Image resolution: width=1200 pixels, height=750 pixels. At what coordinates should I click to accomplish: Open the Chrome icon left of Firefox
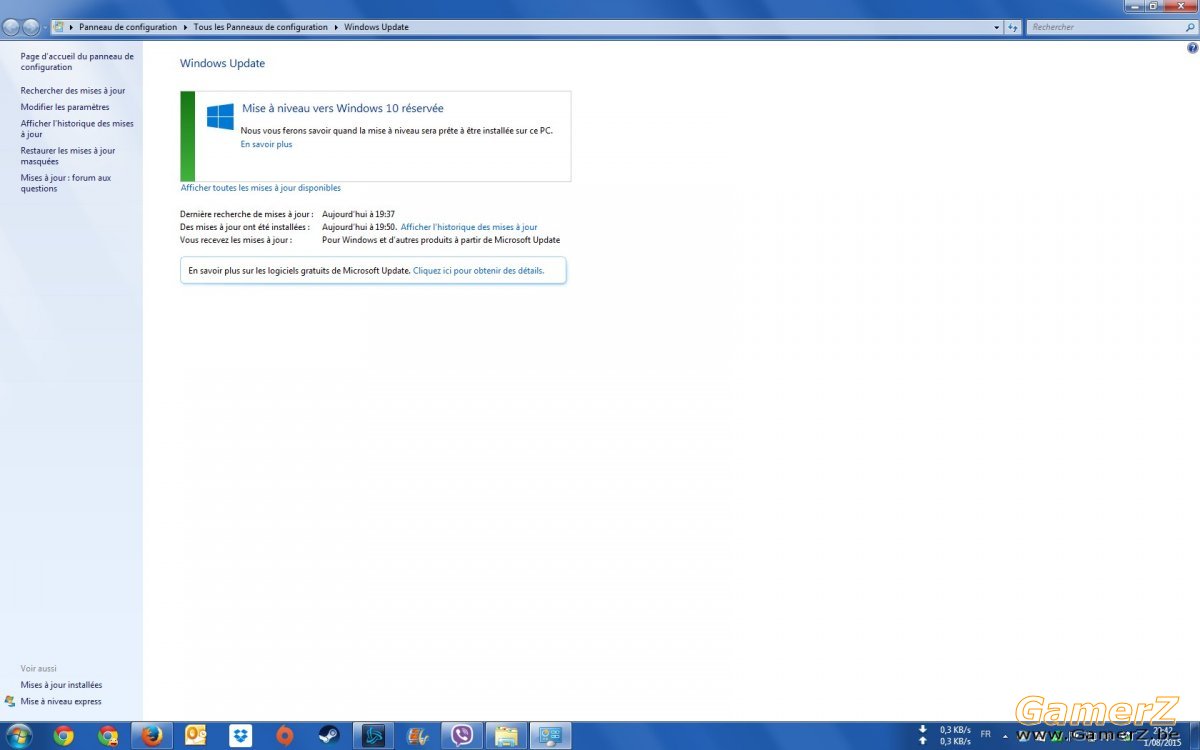(108, 736)
